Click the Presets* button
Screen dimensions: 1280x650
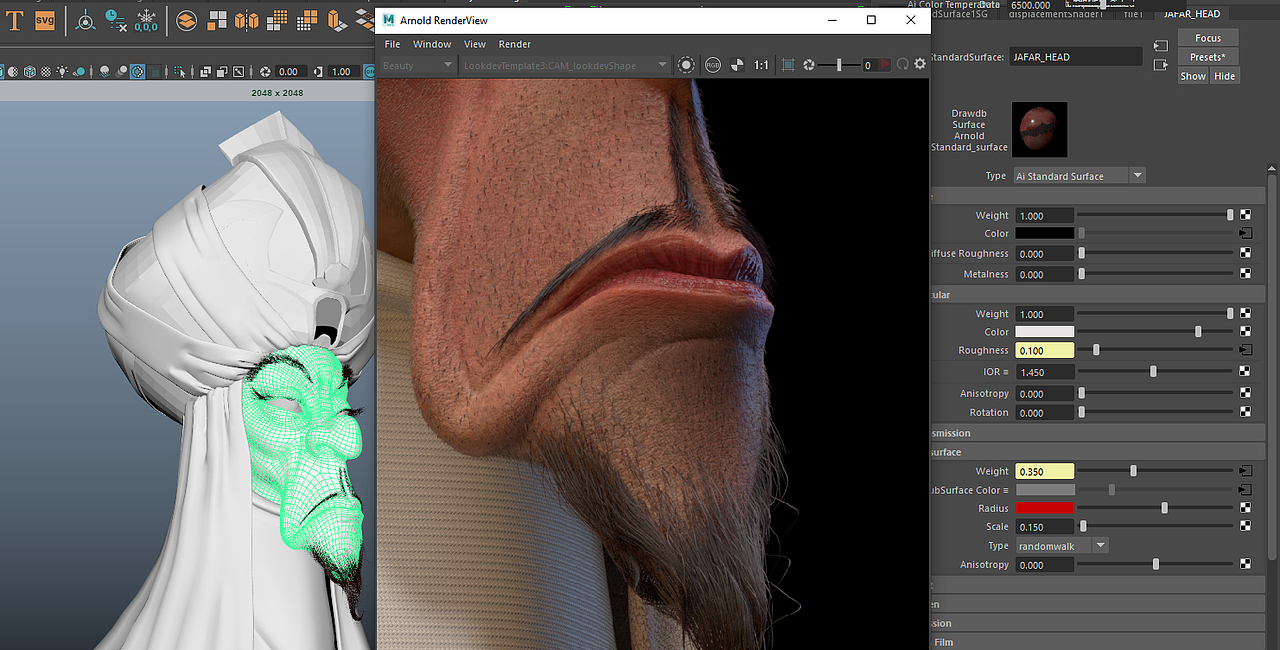click(1208, 57)
